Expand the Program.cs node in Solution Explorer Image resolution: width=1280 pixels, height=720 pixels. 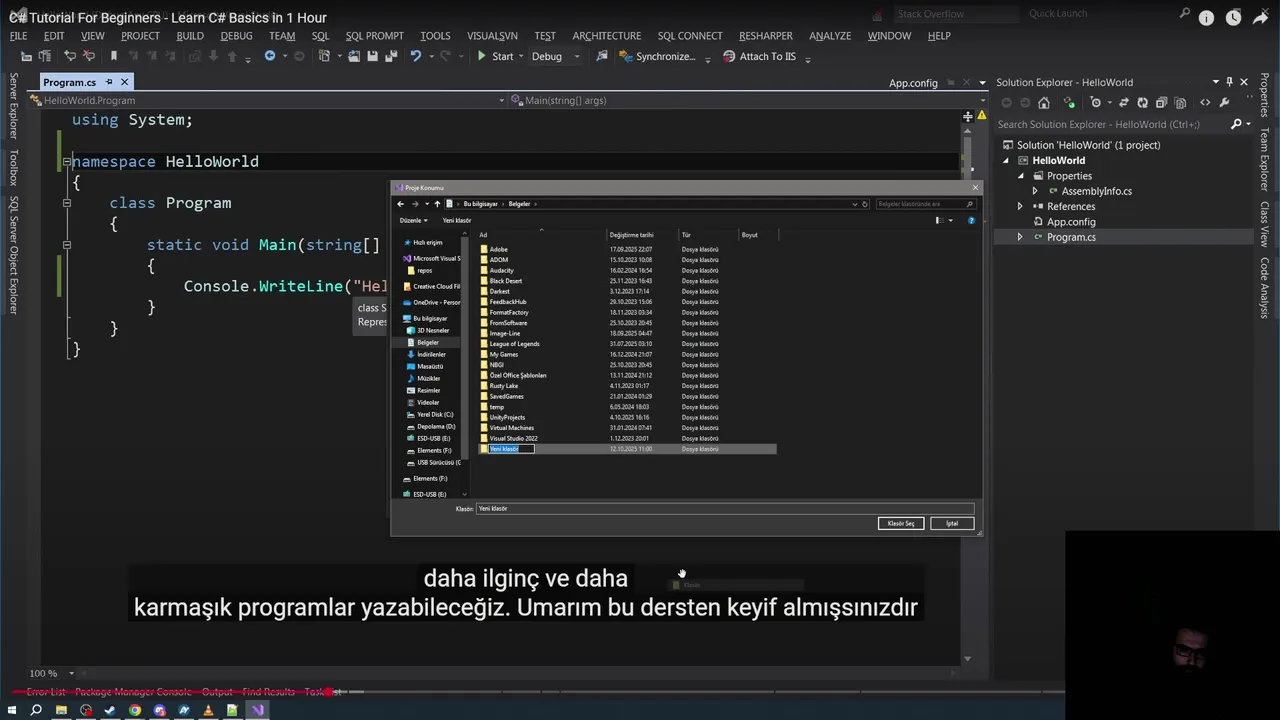point(1020,237)
